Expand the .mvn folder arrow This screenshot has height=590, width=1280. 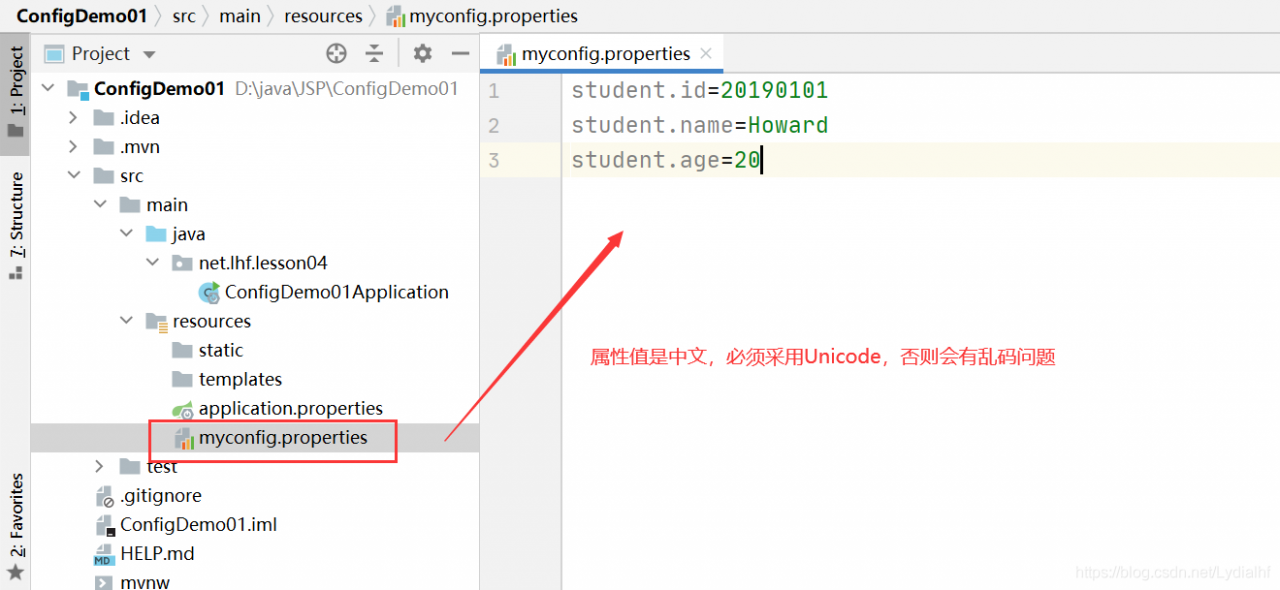pos(73,146)
